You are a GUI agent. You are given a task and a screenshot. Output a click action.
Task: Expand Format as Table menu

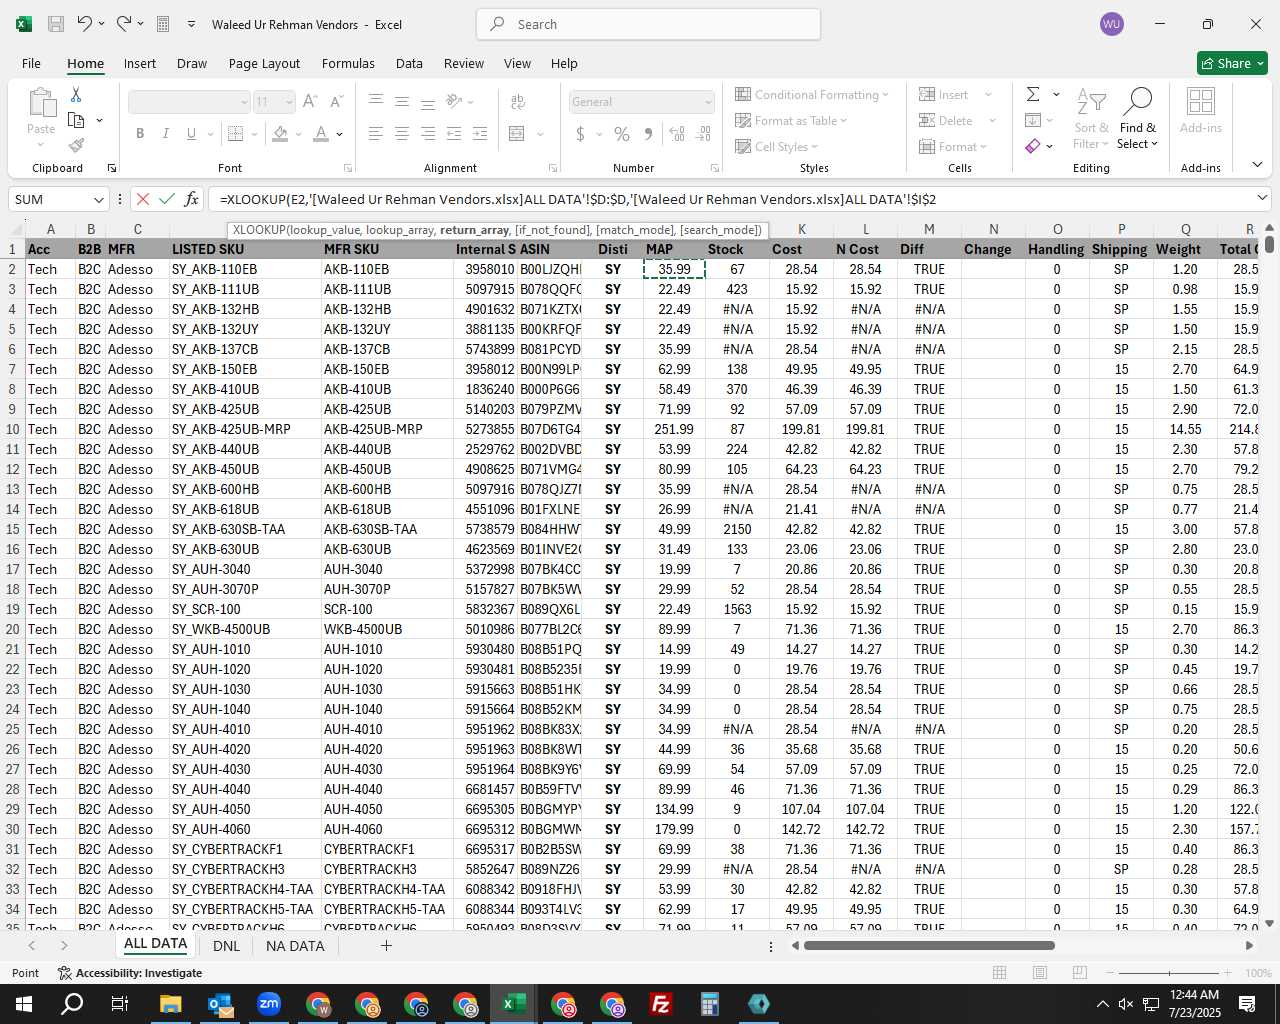[791, 120]
